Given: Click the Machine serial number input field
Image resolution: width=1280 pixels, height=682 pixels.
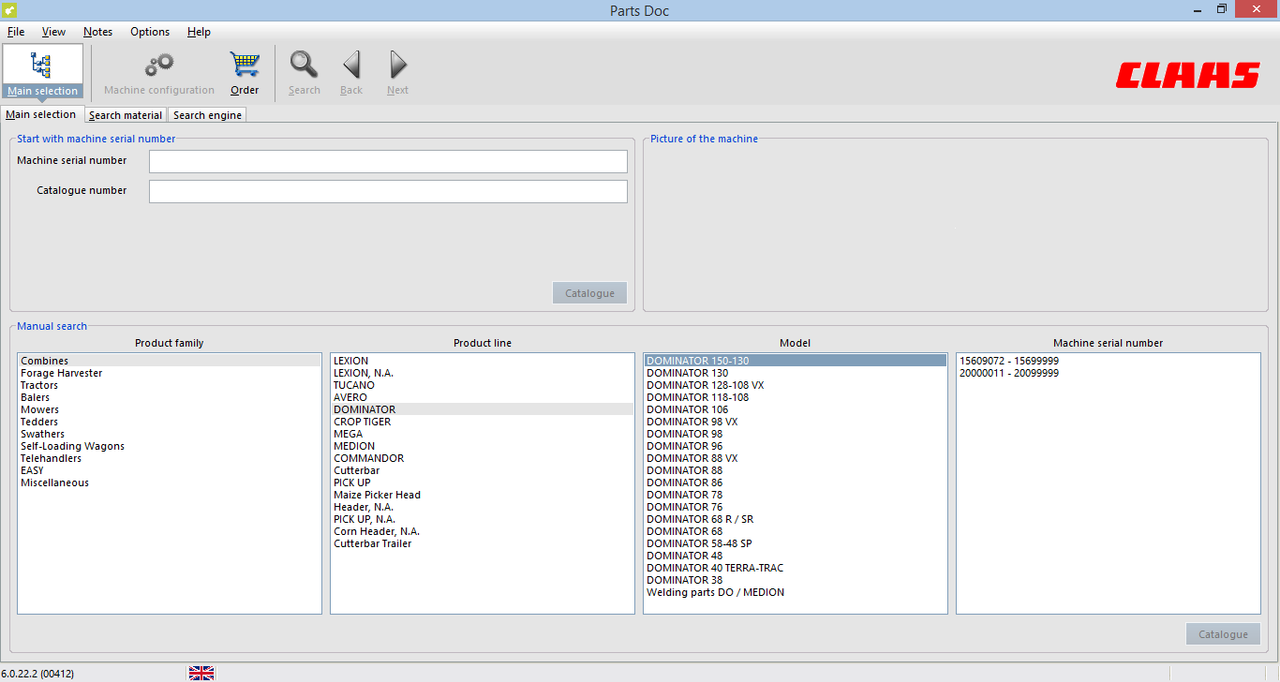Looking at the screenshot, I should coord(388,161).
